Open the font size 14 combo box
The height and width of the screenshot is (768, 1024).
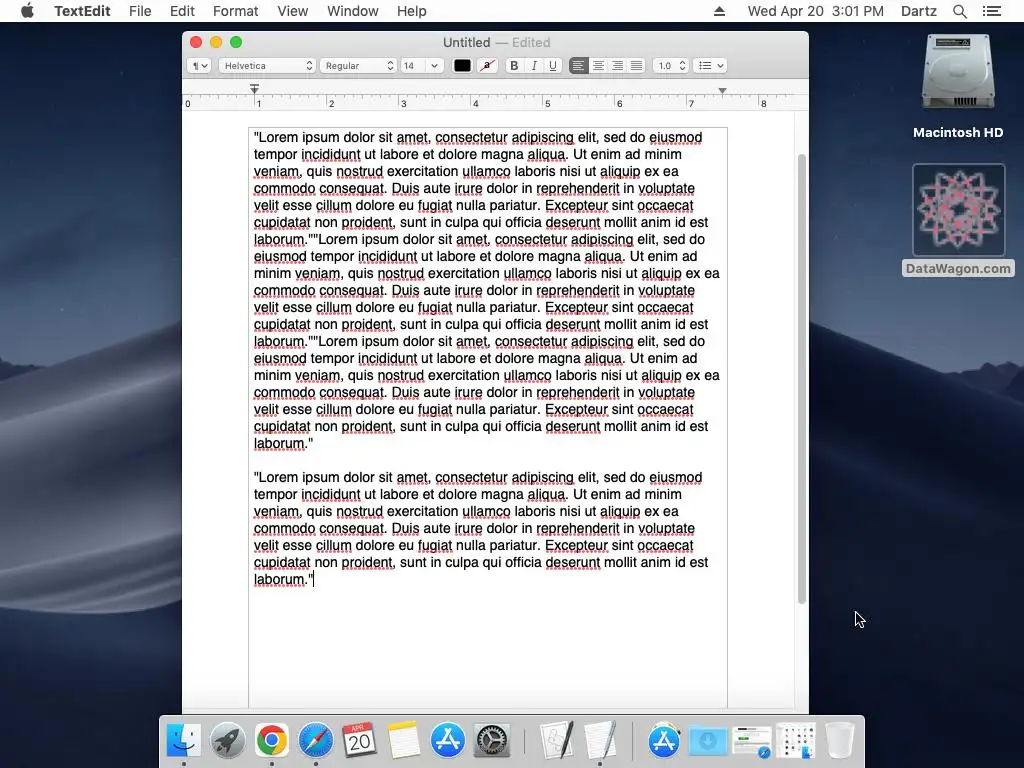point(421,65)
